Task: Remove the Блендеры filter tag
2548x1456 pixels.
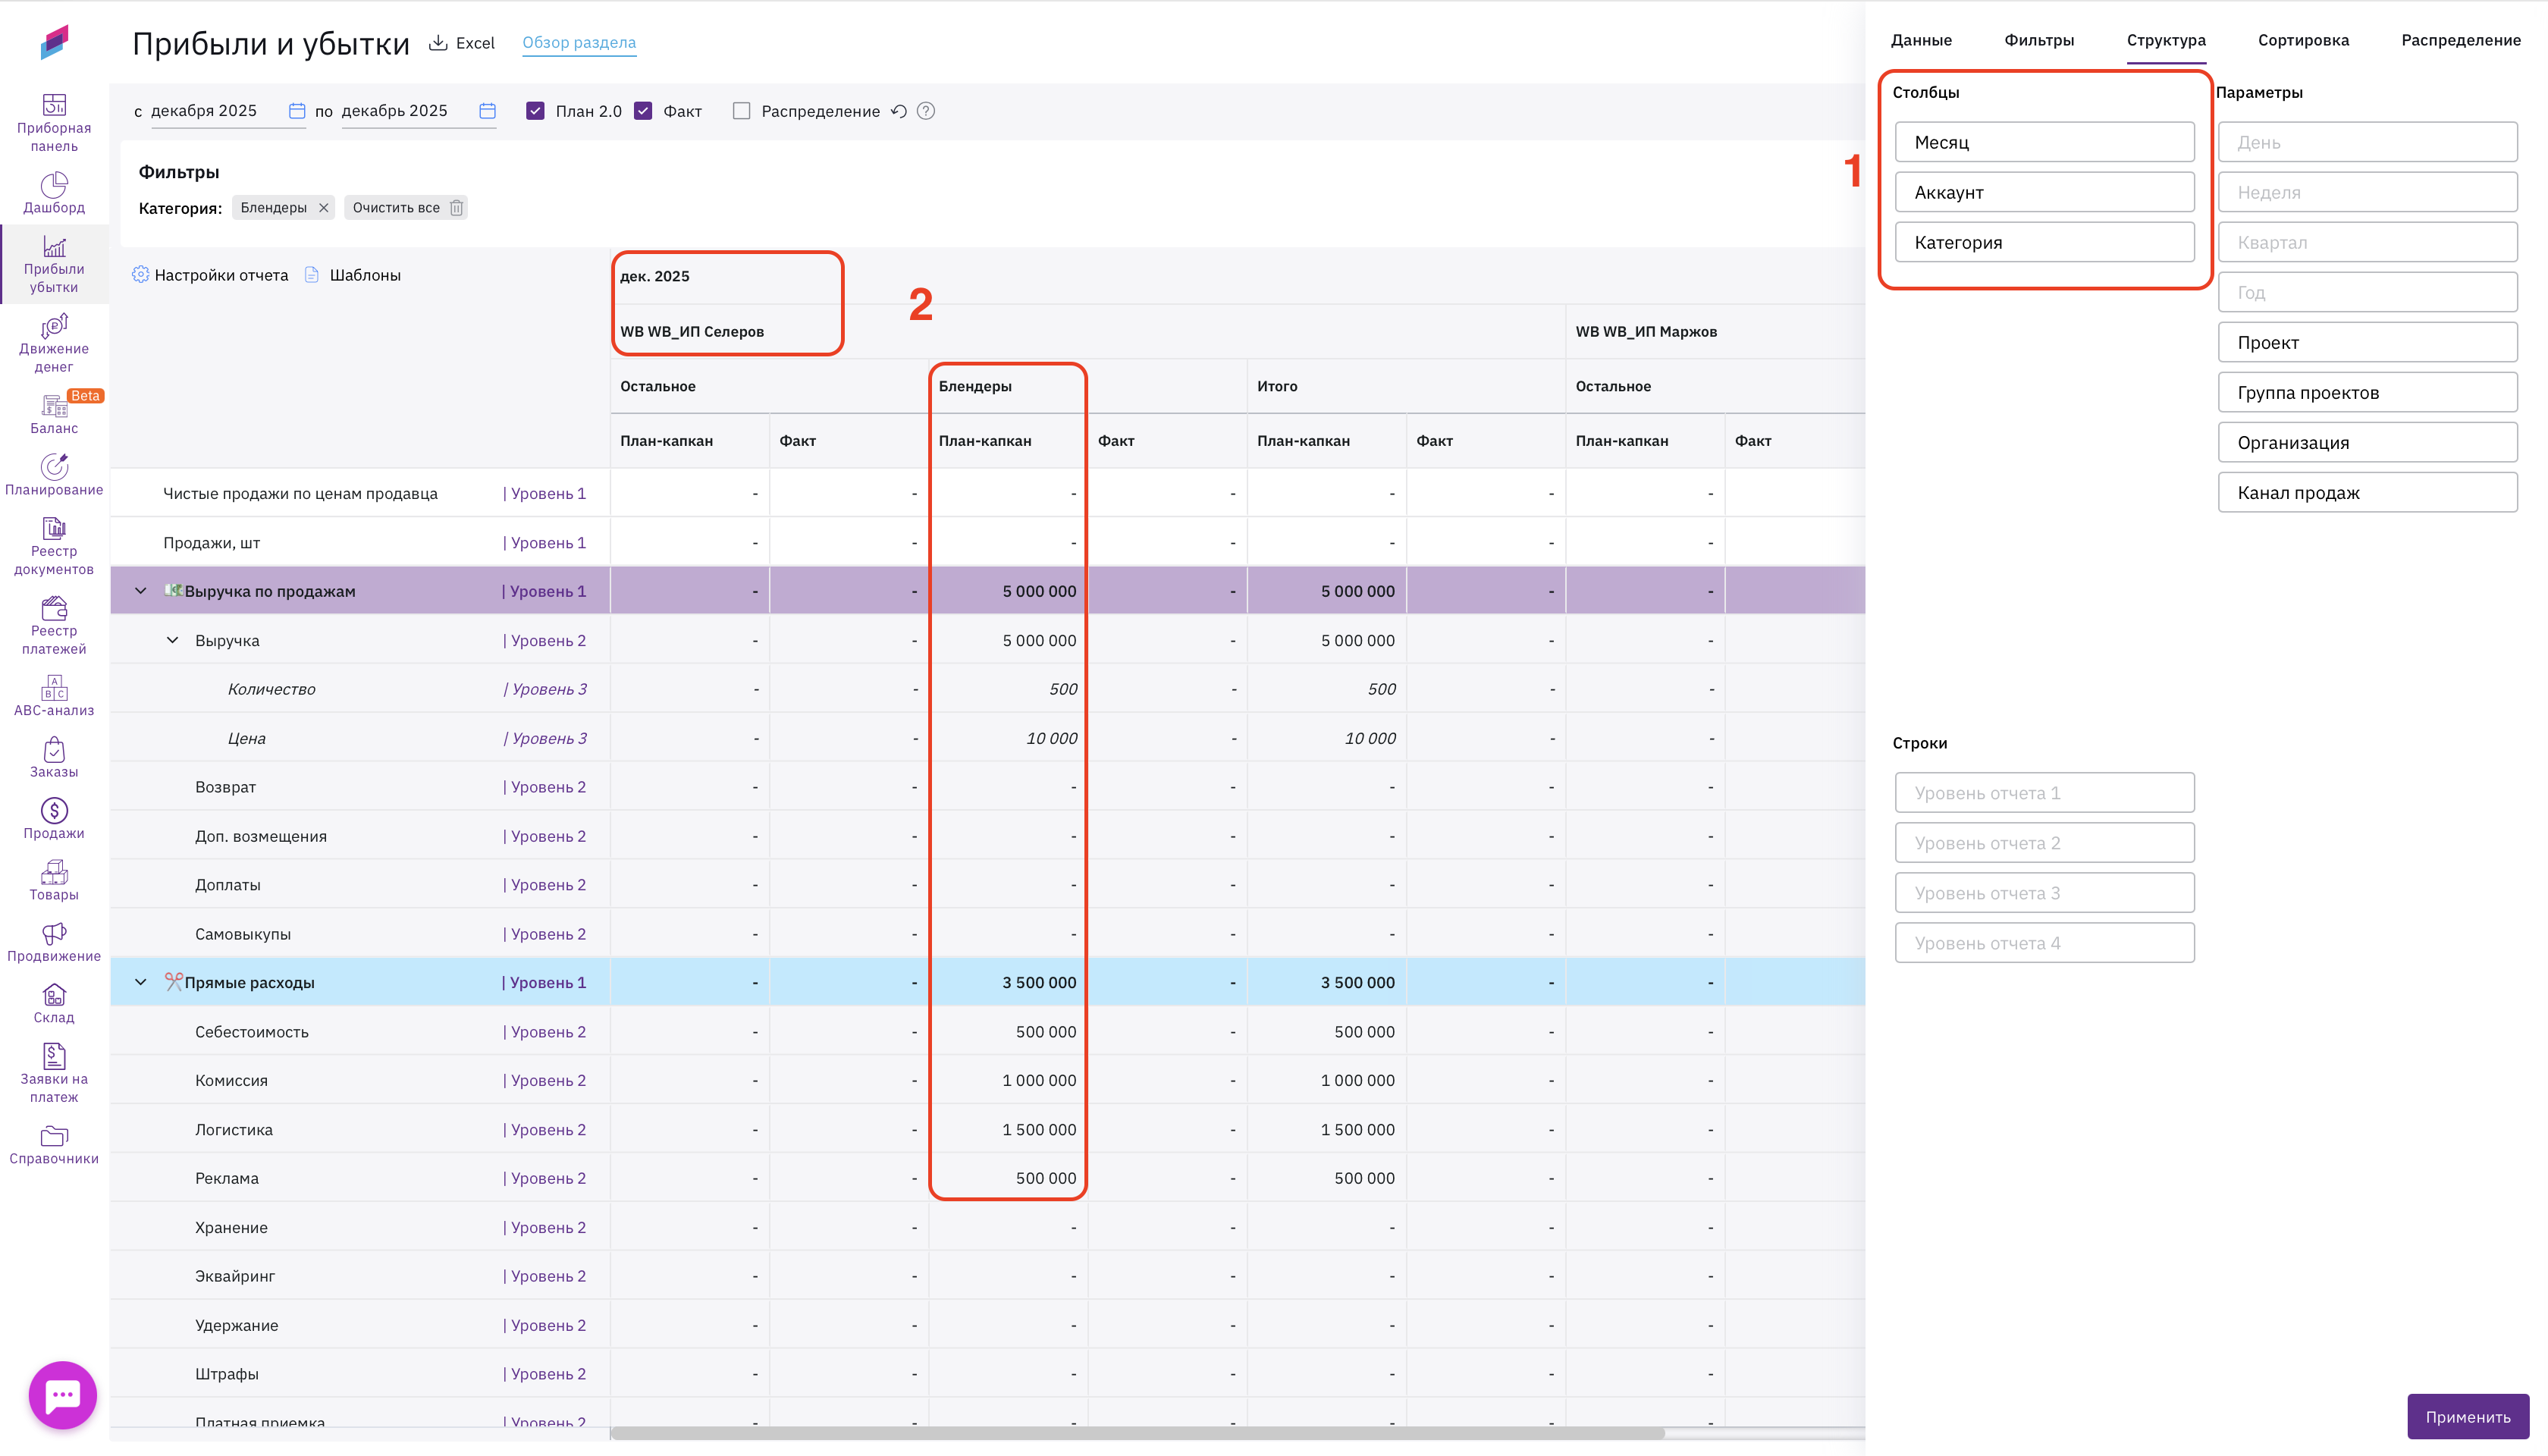Action: [x=323, y=208]
